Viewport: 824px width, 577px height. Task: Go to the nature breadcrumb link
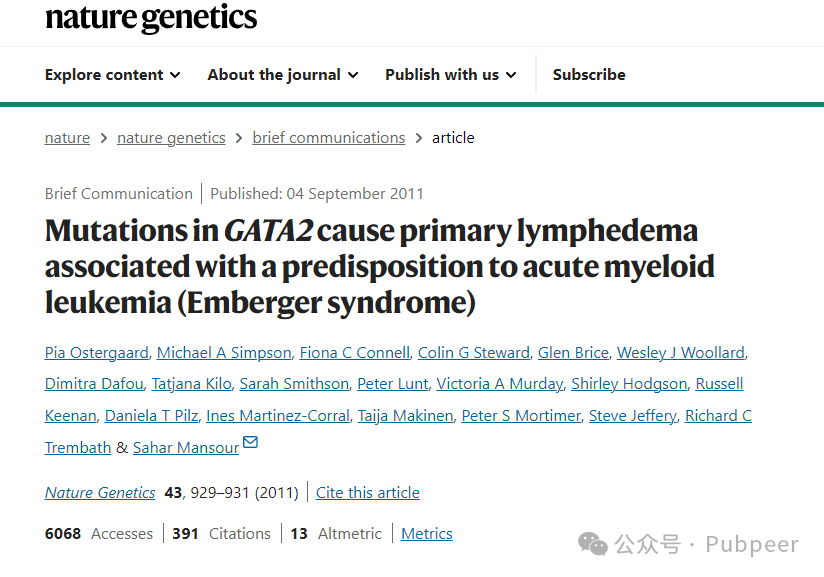pos(67,138)
